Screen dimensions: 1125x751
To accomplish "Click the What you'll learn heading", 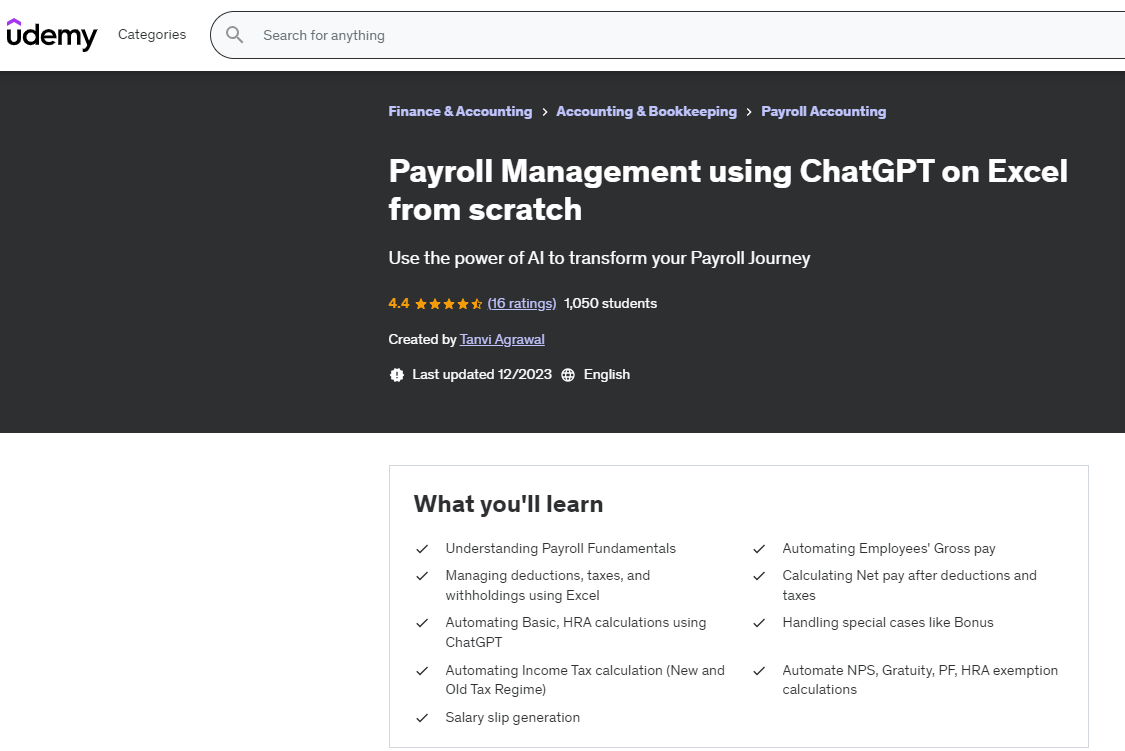I will [508, 504].
